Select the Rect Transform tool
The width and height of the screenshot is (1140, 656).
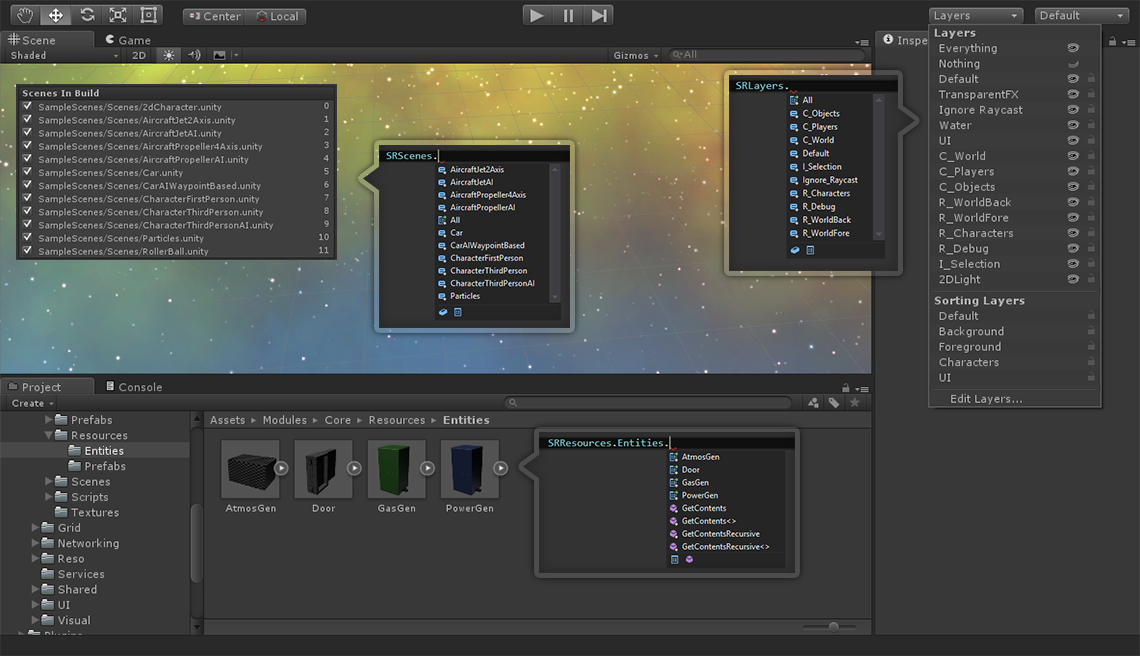tap(148, 15)
